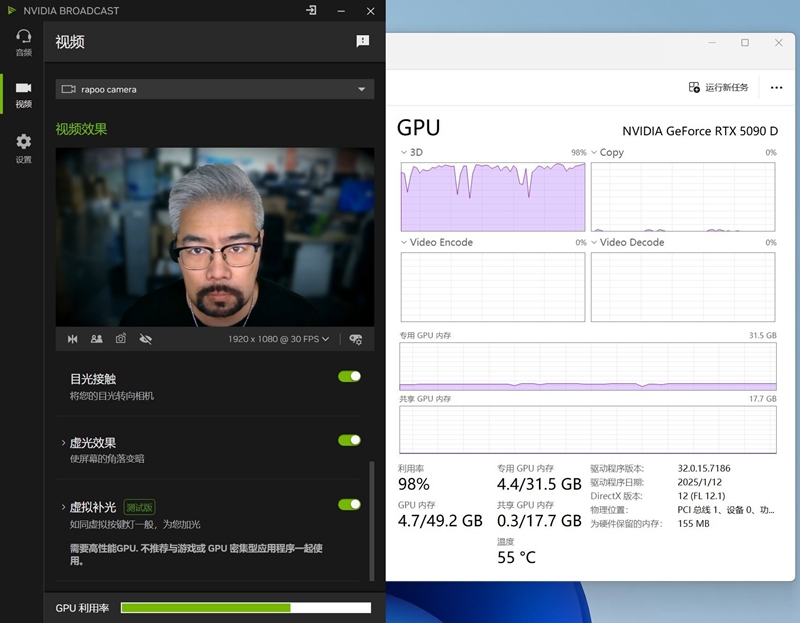This screenshot has height=623, width=800.
Task: Disable the 虚光效果 toggle
Action: tap(349, 440)
